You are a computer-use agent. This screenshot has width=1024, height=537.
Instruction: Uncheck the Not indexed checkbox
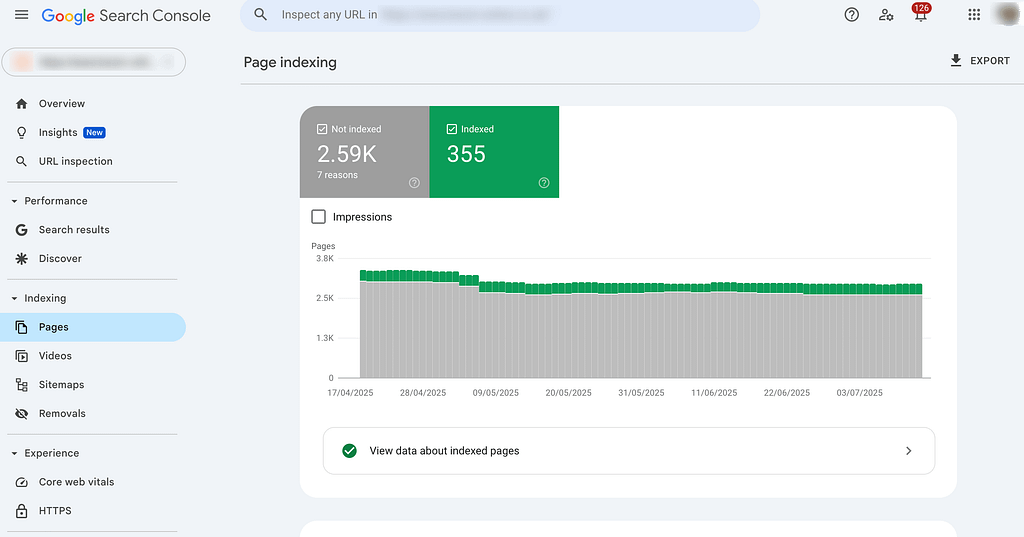pos(322,129)
